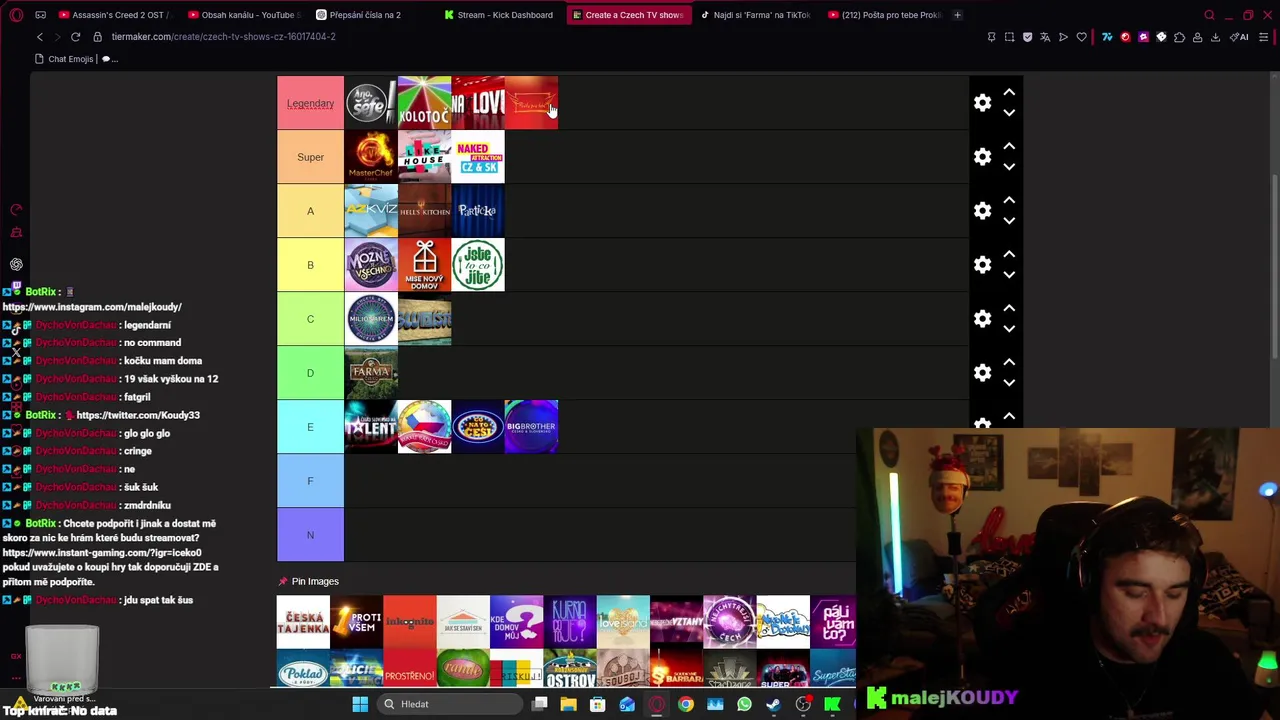Image resolution: width=1280 pixels, height=720 pixels.
Task: Switch to Najdi si Farma TikTok tab
Action: click(755, 15)
